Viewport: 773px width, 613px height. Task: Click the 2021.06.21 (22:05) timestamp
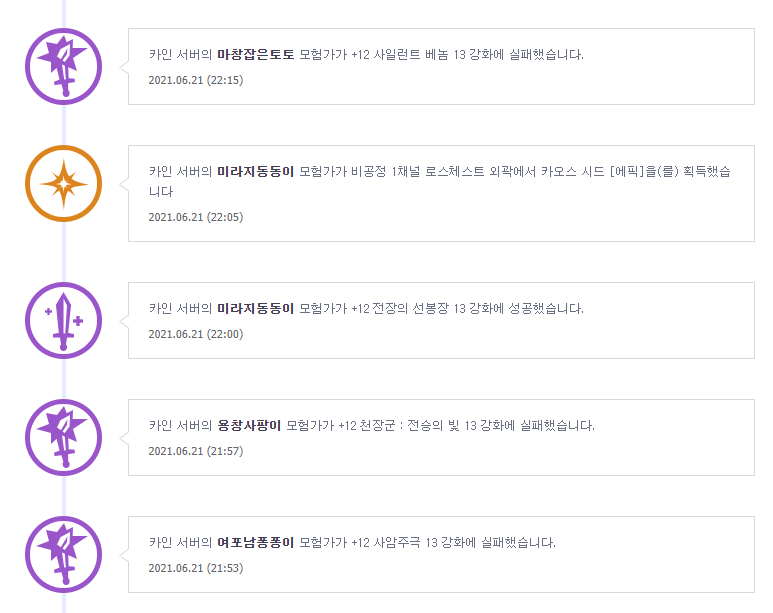pyautogui.click(x=196, y=217)
